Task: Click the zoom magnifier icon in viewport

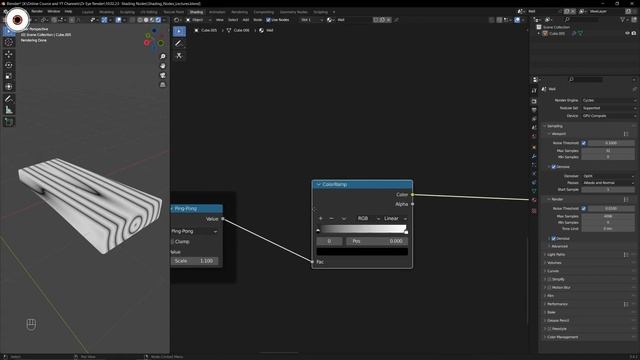Action: click(x=163, y=56)
